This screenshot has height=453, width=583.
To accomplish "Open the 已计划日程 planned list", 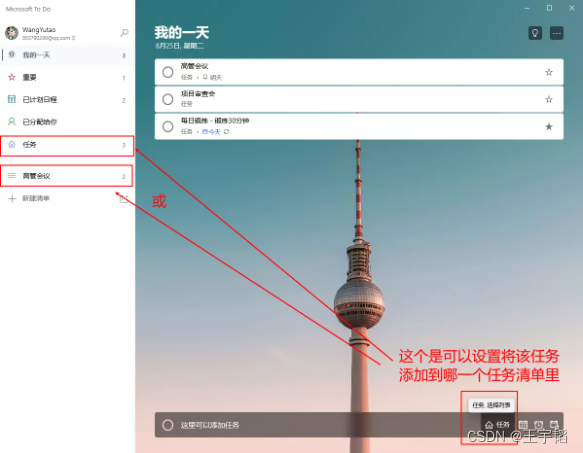I will point(67,100).
